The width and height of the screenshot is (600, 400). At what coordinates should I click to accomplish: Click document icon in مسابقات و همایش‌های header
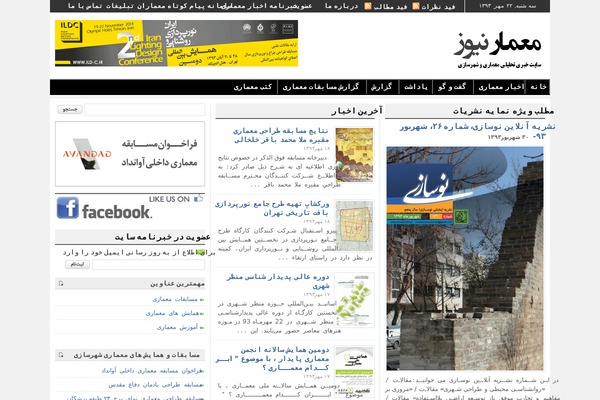coord(61,355)
